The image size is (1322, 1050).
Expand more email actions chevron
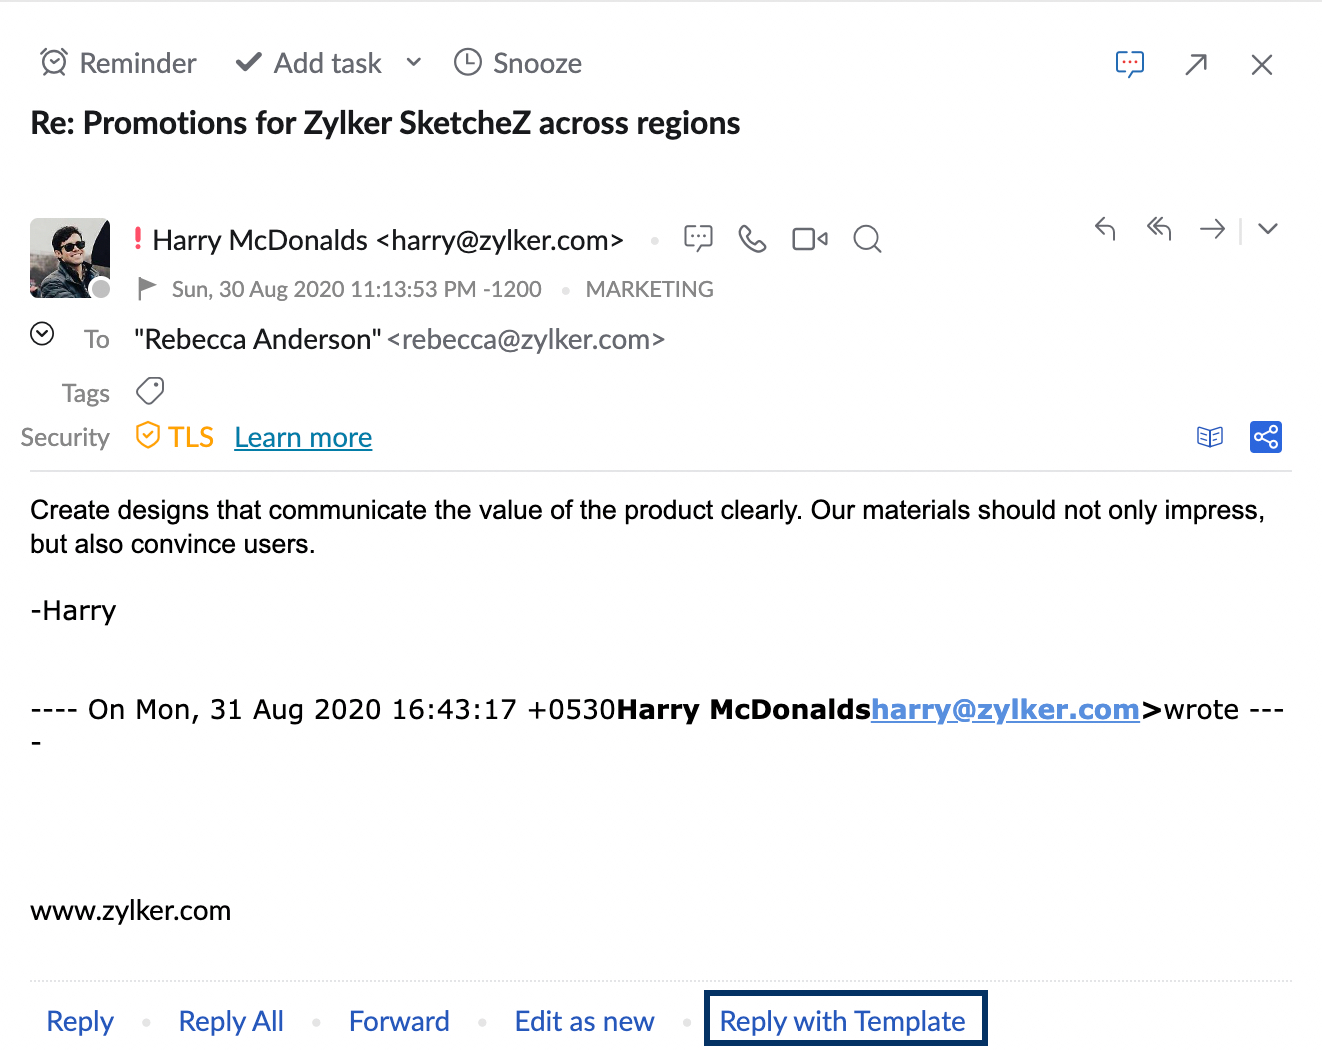(1268, 229)
